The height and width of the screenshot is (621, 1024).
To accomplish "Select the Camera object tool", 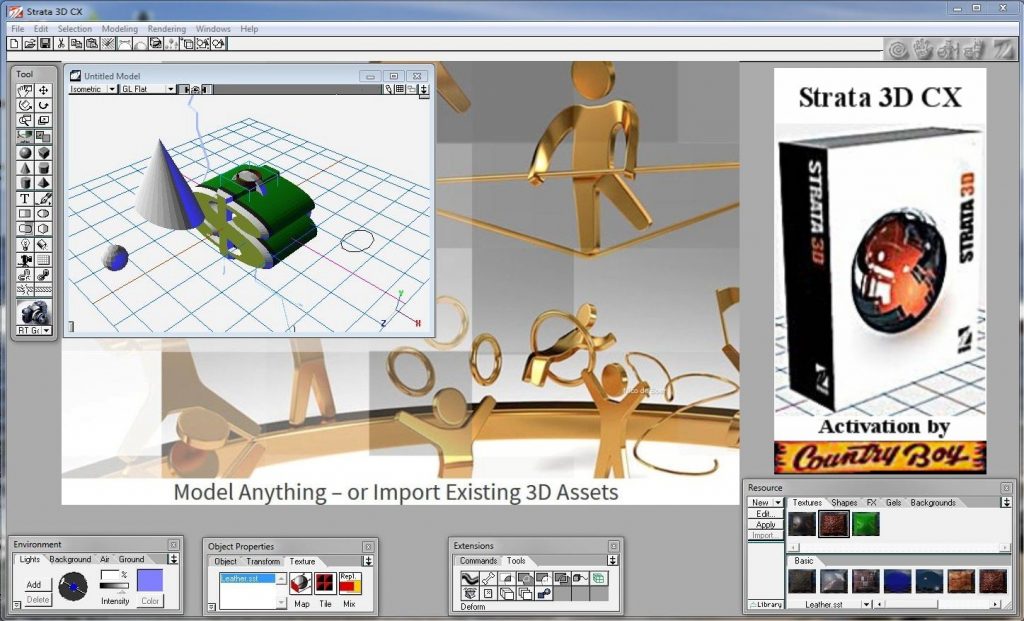I will tap(25, 260).
